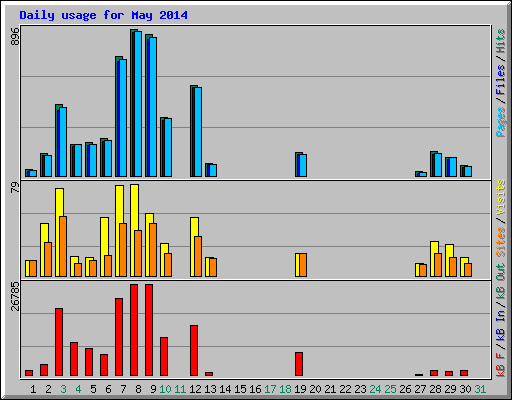Click day 19 on the x-axis
Viewport: 512px width, 400px height.
click(x=300, y=389)
